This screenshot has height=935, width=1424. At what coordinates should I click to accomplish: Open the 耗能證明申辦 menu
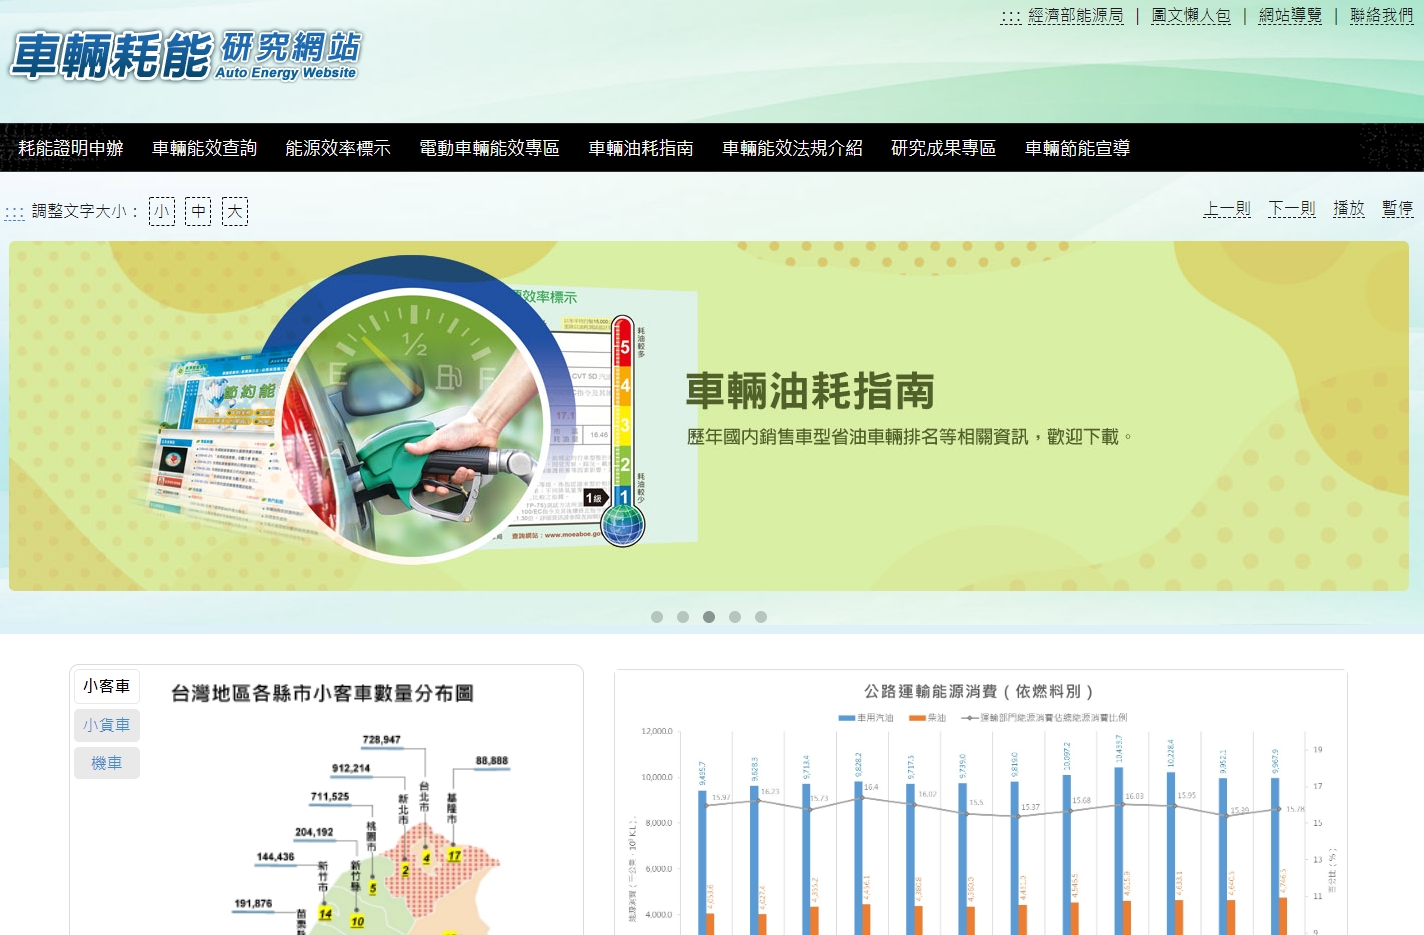tap(71, 148)
